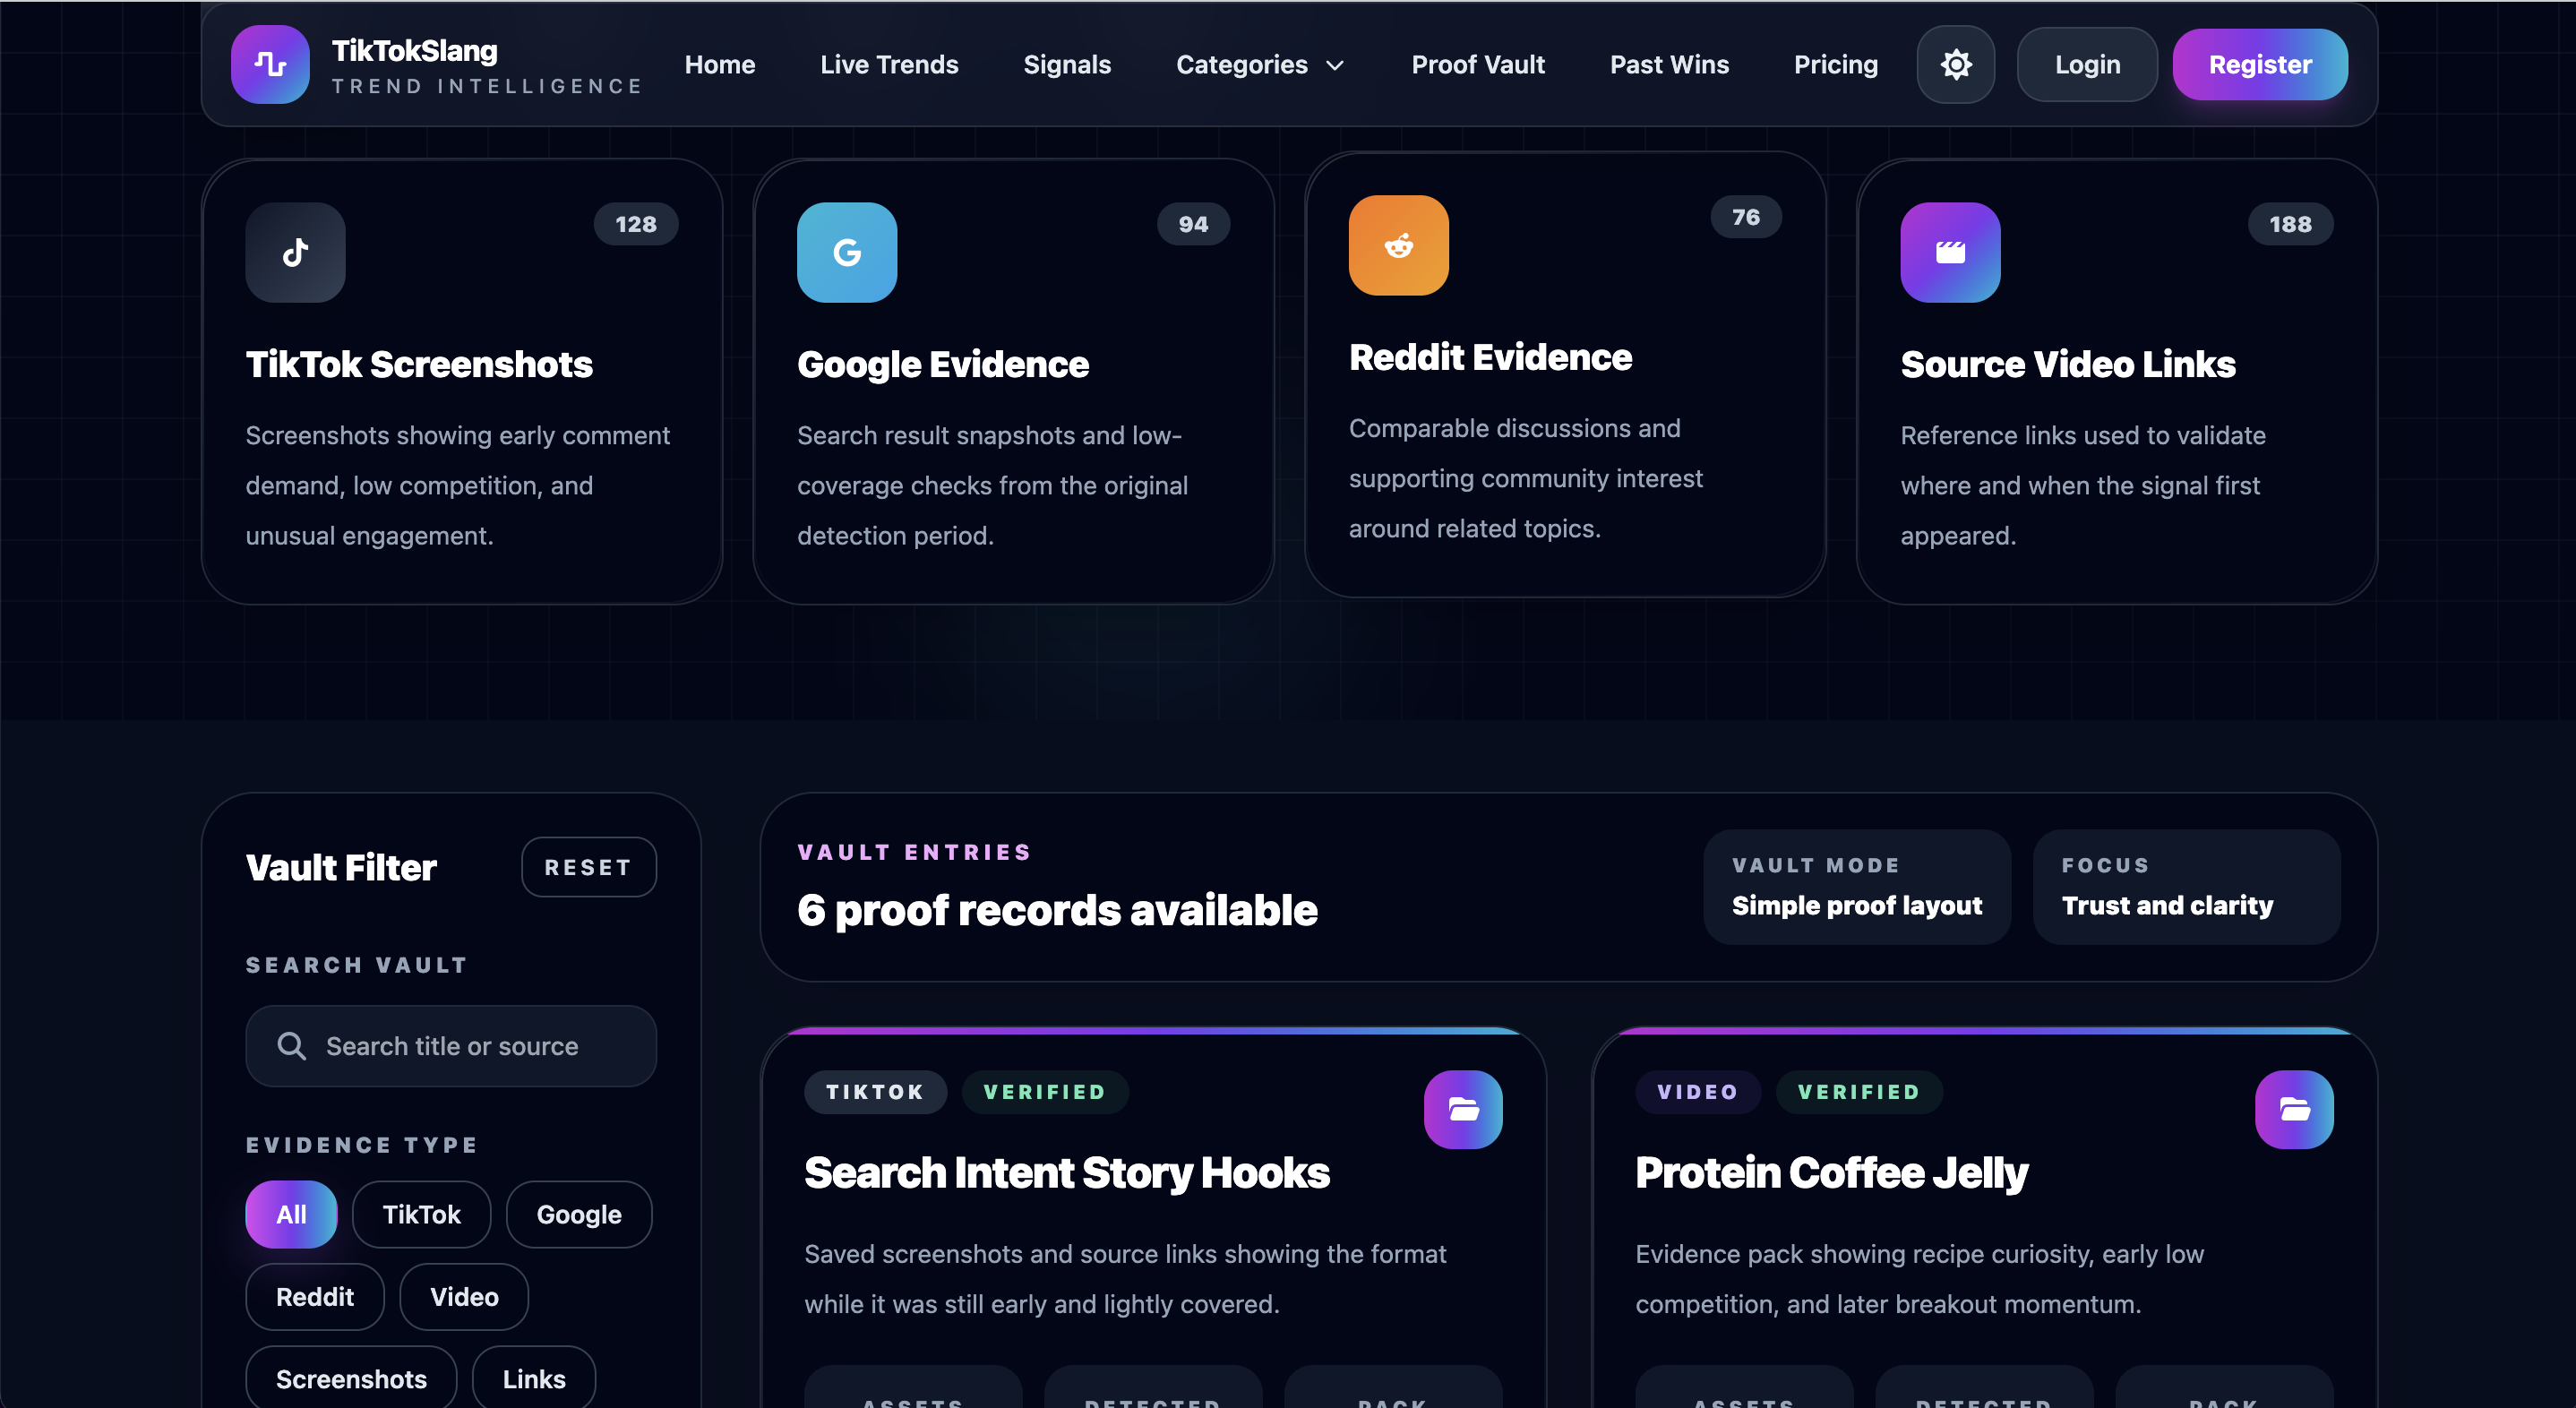Toggle the light/dark theme sun button
Viewport: 2576px width, 1408px height.
1955,64
